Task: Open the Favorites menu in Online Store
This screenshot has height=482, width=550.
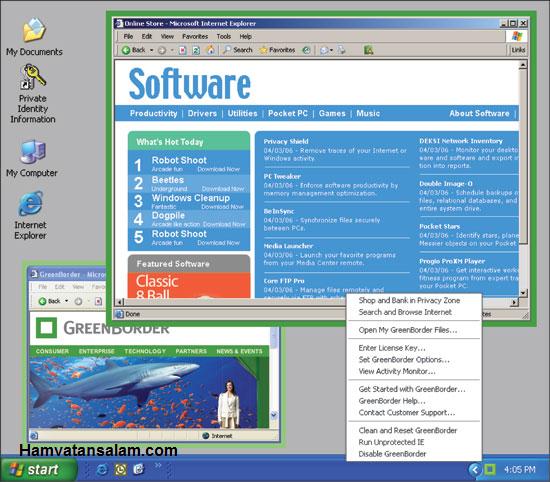Action: [x=195, y=36]
